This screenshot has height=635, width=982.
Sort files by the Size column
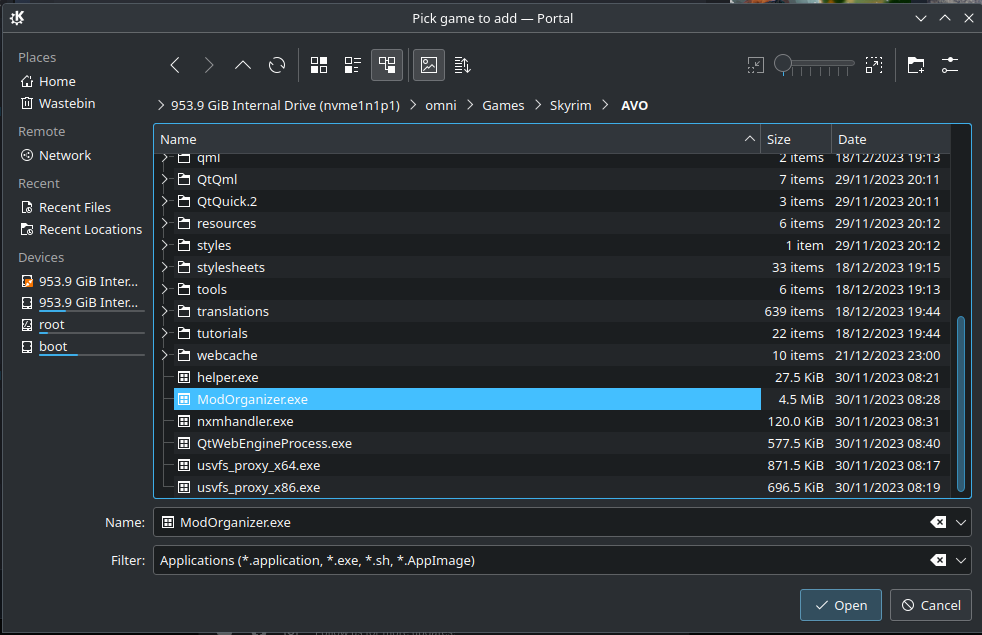[795, 139]
